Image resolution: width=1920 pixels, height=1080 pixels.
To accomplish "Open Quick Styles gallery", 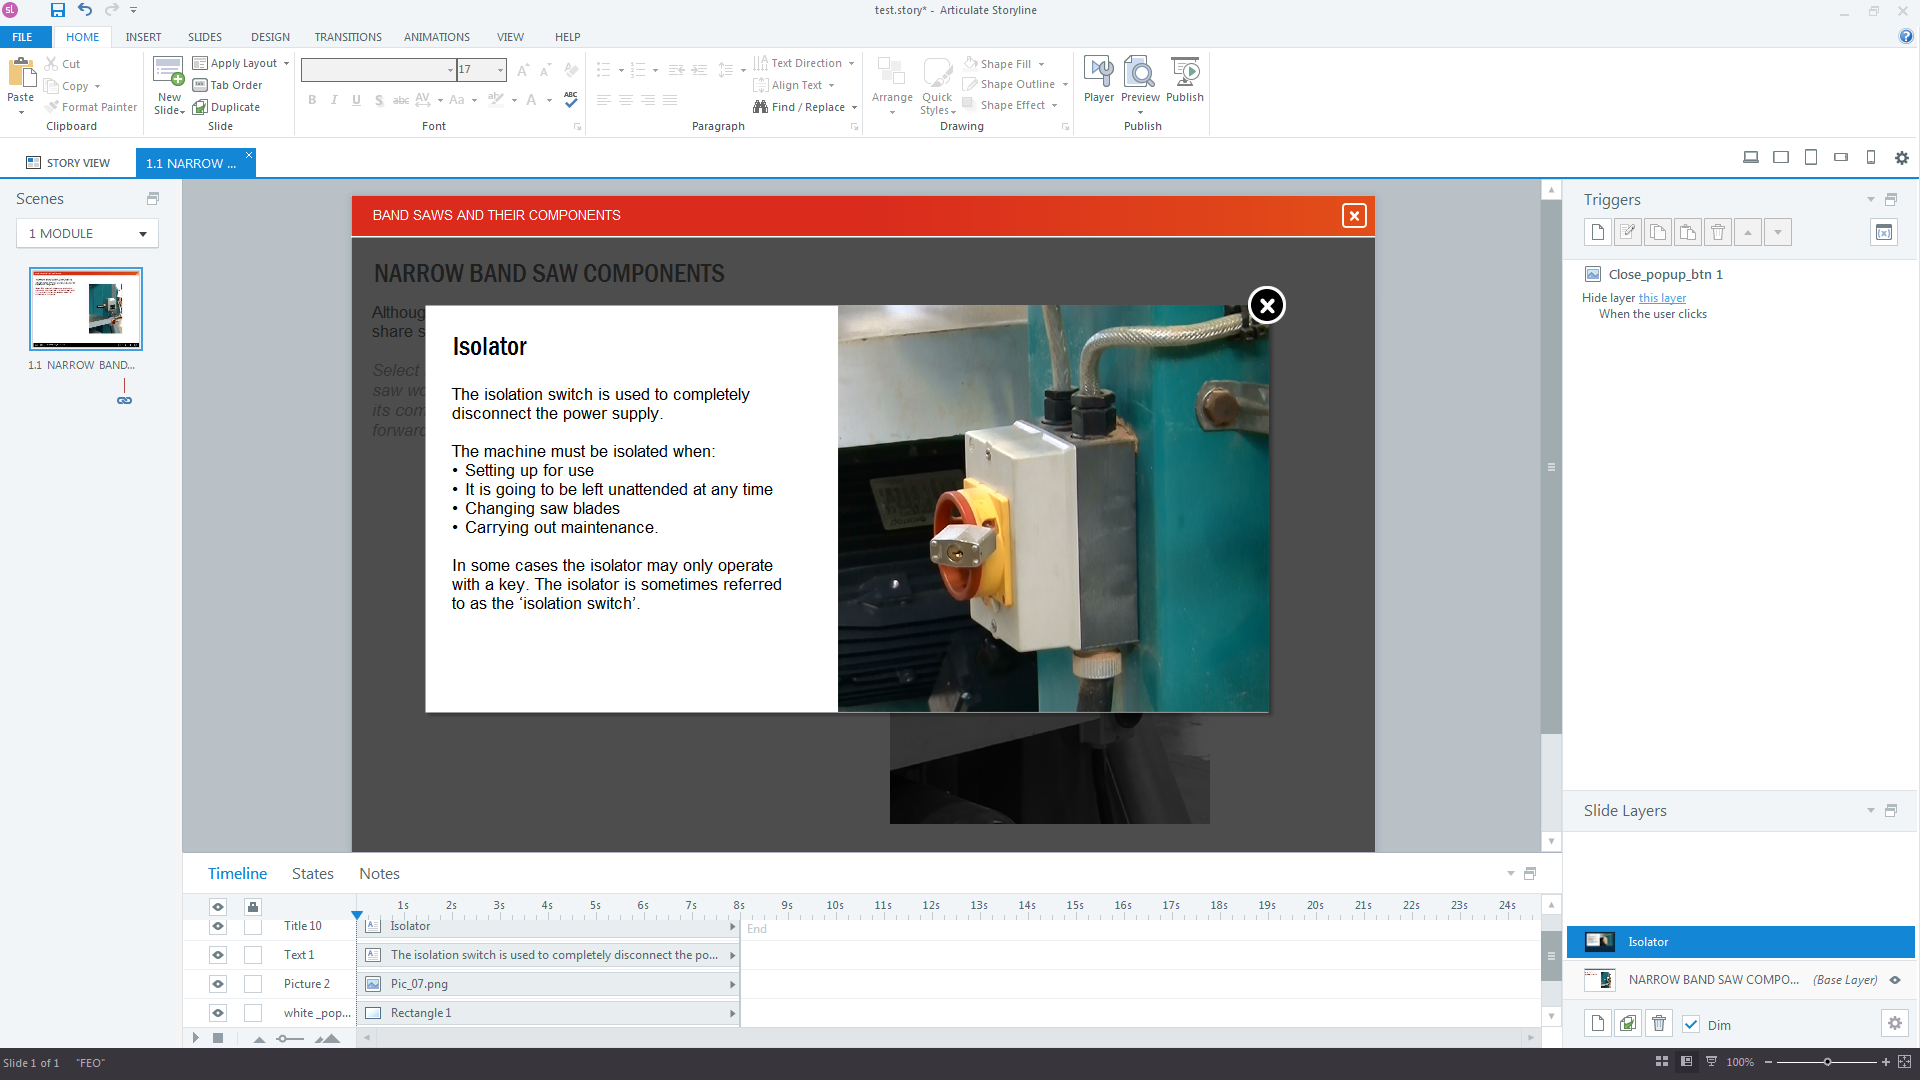I will pos(937,84).
